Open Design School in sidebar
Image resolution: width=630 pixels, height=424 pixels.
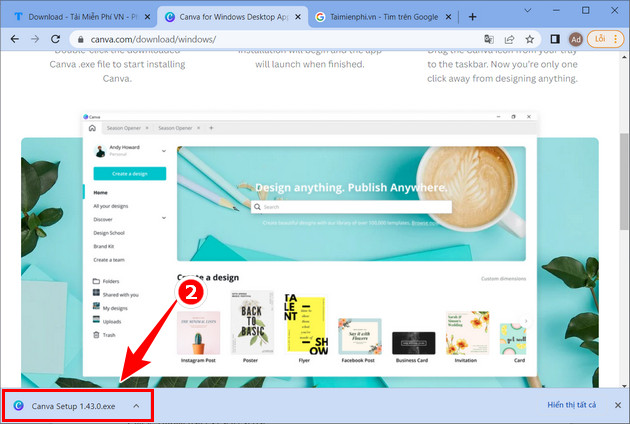(109, 233)
